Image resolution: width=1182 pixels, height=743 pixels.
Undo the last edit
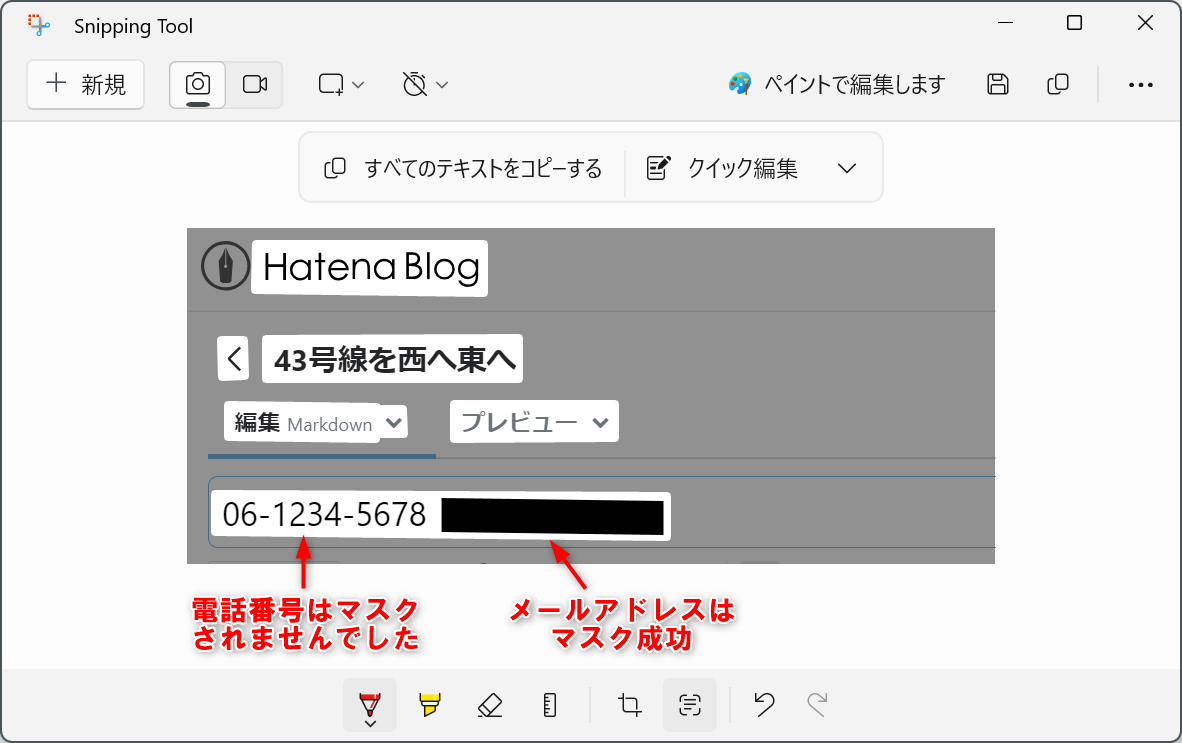point(764,705)
